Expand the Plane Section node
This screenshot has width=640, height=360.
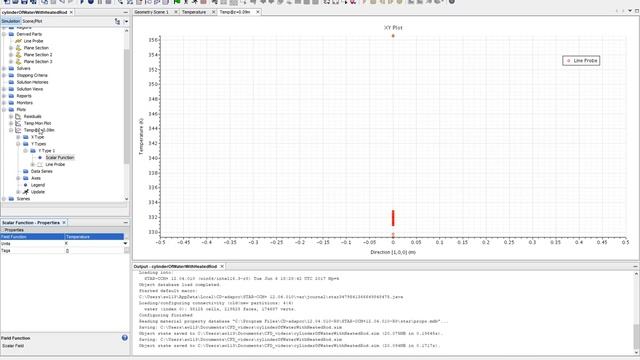pyautogui.click(x=11, y=48)
